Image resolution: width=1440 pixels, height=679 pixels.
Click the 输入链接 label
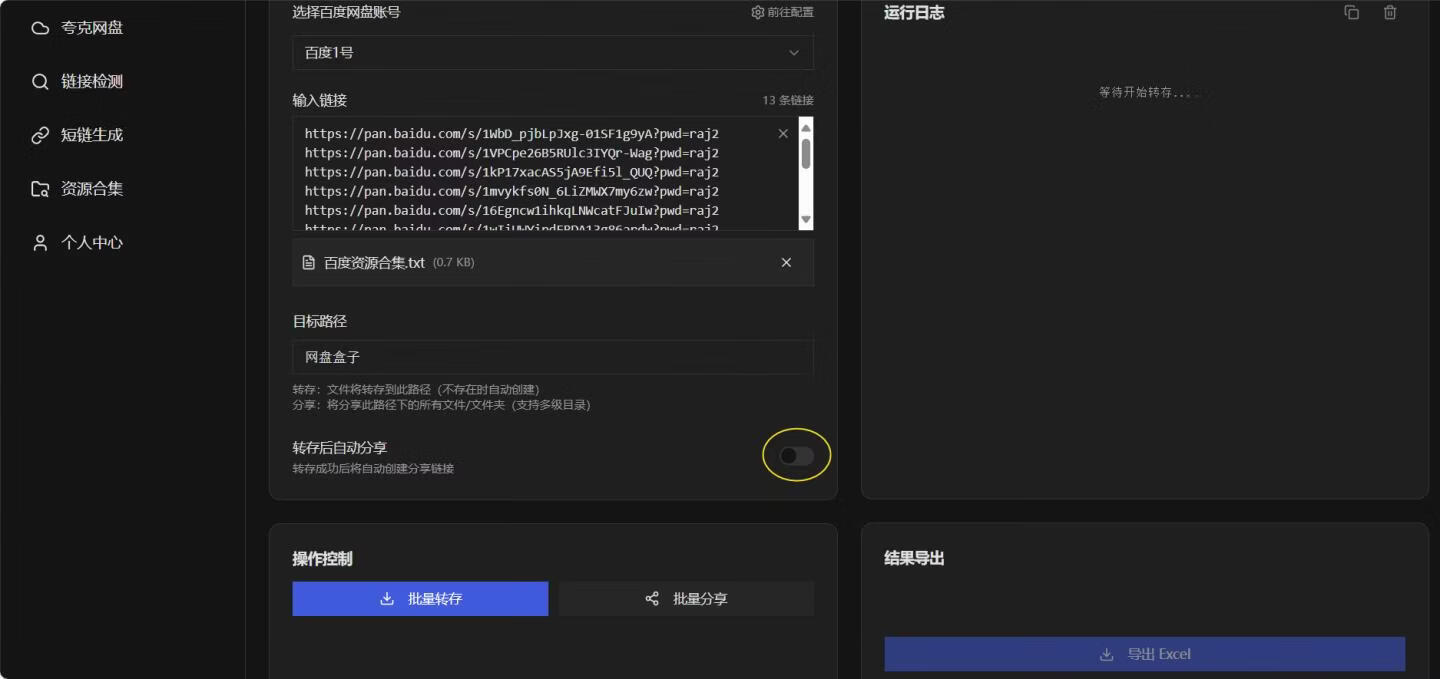click(320, 101)
